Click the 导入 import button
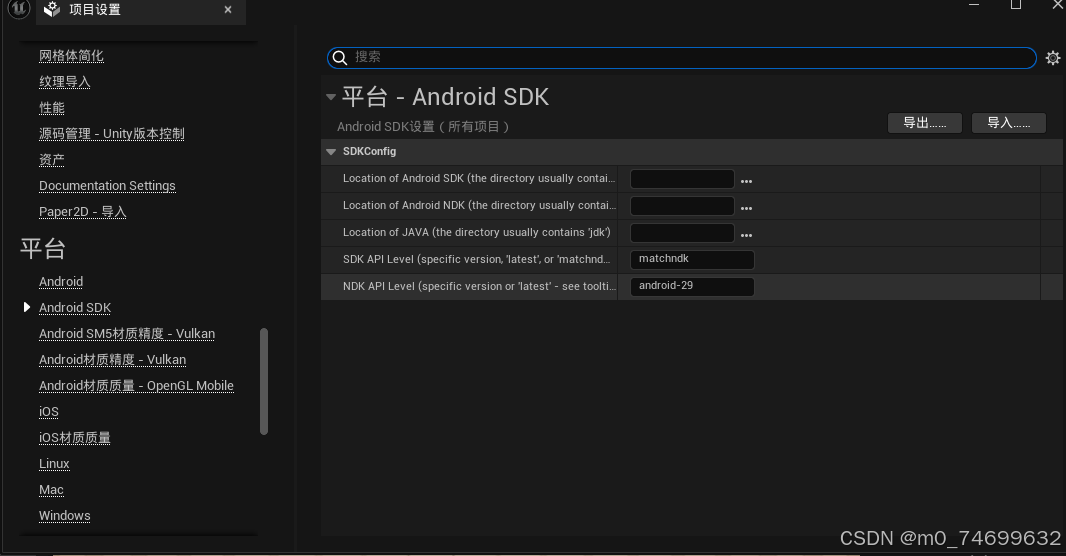Viewport: 1066px width, 556px height. tap(1008, 123)
